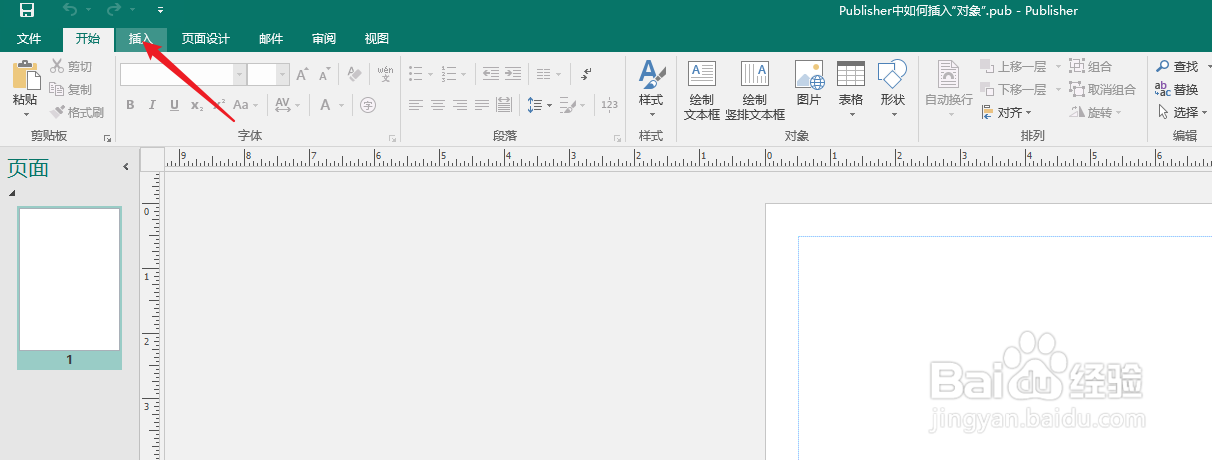
Task: Toggle Superscript formatting
Action: [x=218, y=105]
